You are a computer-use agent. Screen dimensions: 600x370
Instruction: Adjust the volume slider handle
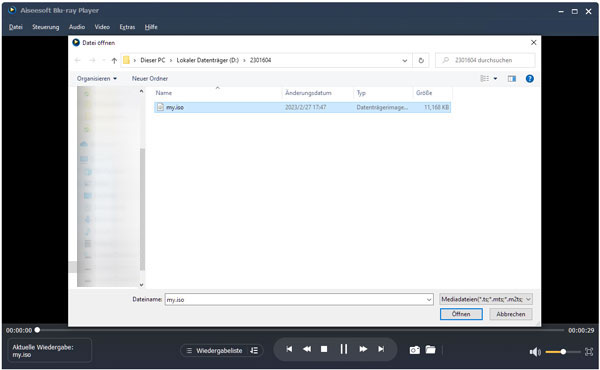click(x=563, y=352)
